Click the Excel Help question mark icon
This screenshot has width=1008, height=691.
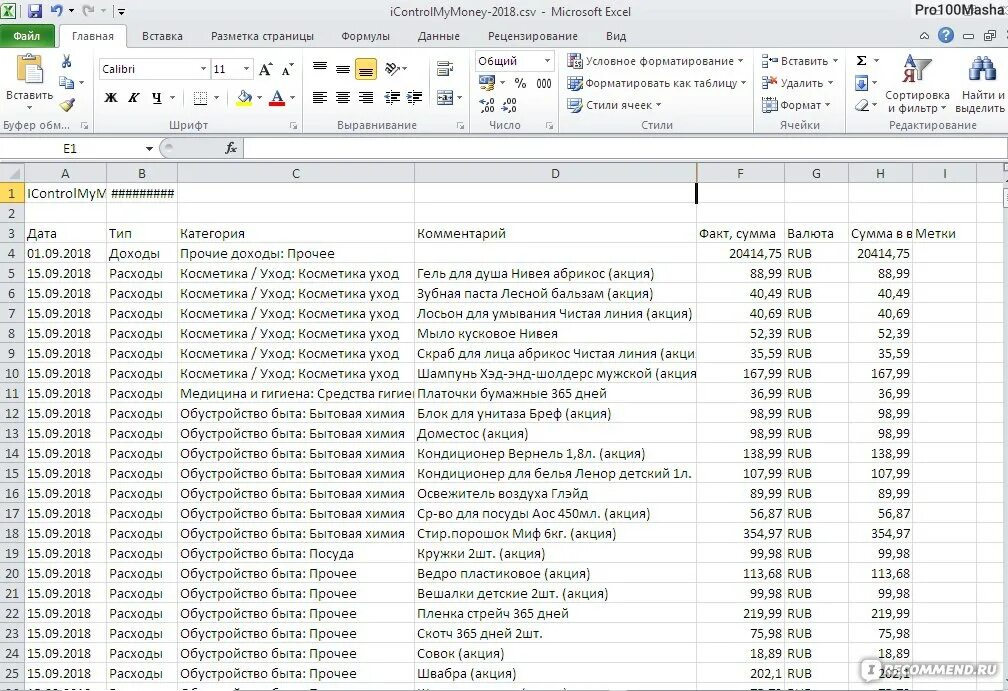point(946,35)
